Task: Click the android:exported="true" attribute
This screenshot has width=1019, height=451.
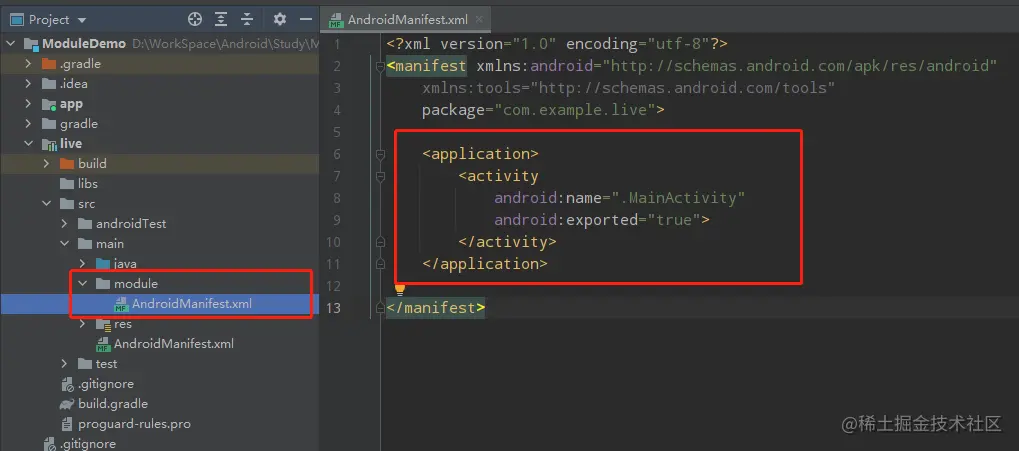Action: [x=596, y=220]
